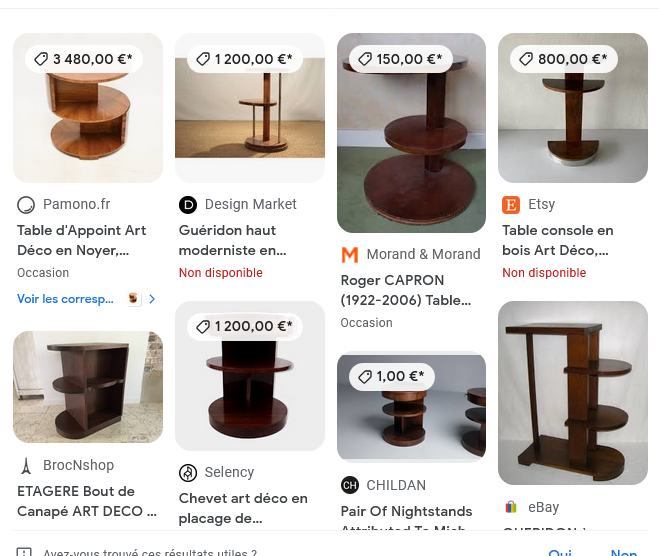Open "Voir les corresp…" link
The width and height of the screenshot is (659, 556).
[65, 299]
